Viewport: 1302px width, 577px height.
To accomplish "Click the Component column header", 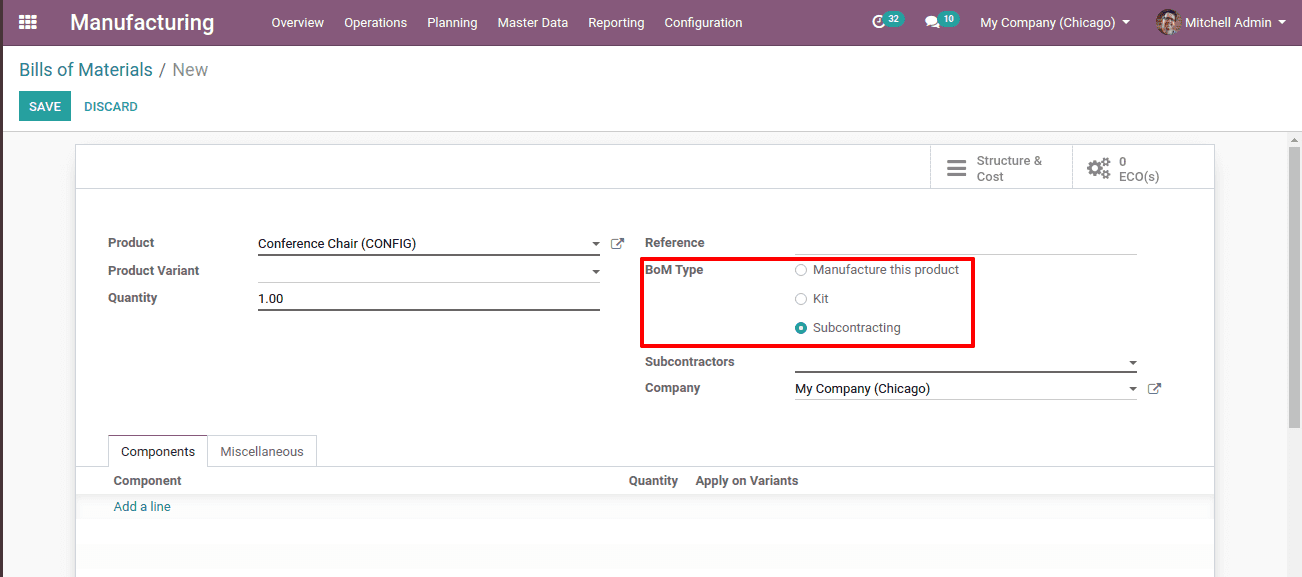I will pyautogui.click(x=148, y=481).
